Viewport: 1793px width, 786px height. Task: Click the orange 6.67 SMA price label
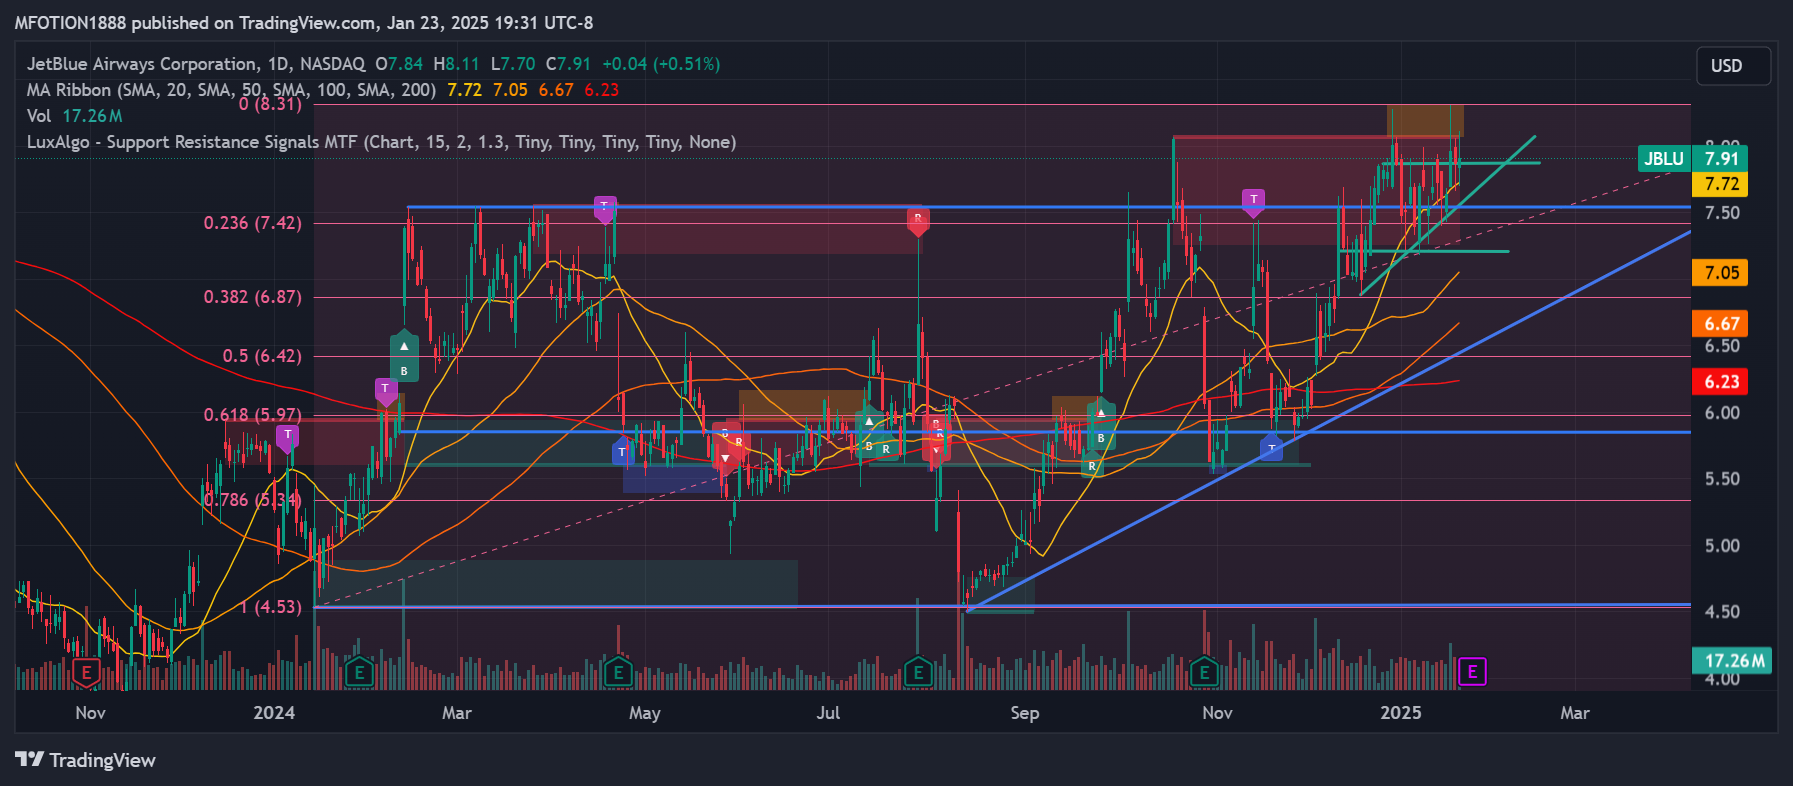click(1721, 324)
